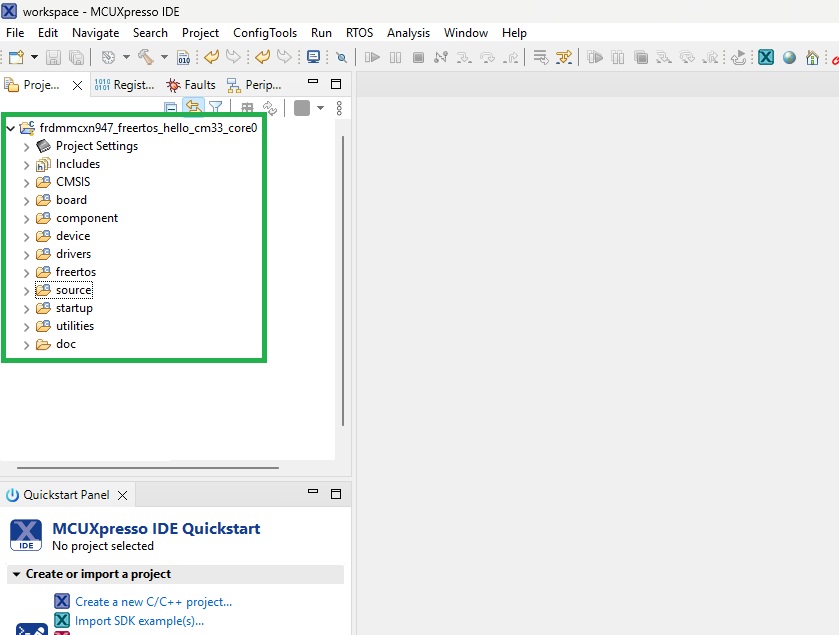Switch to the Faults tab

[190, 84]
